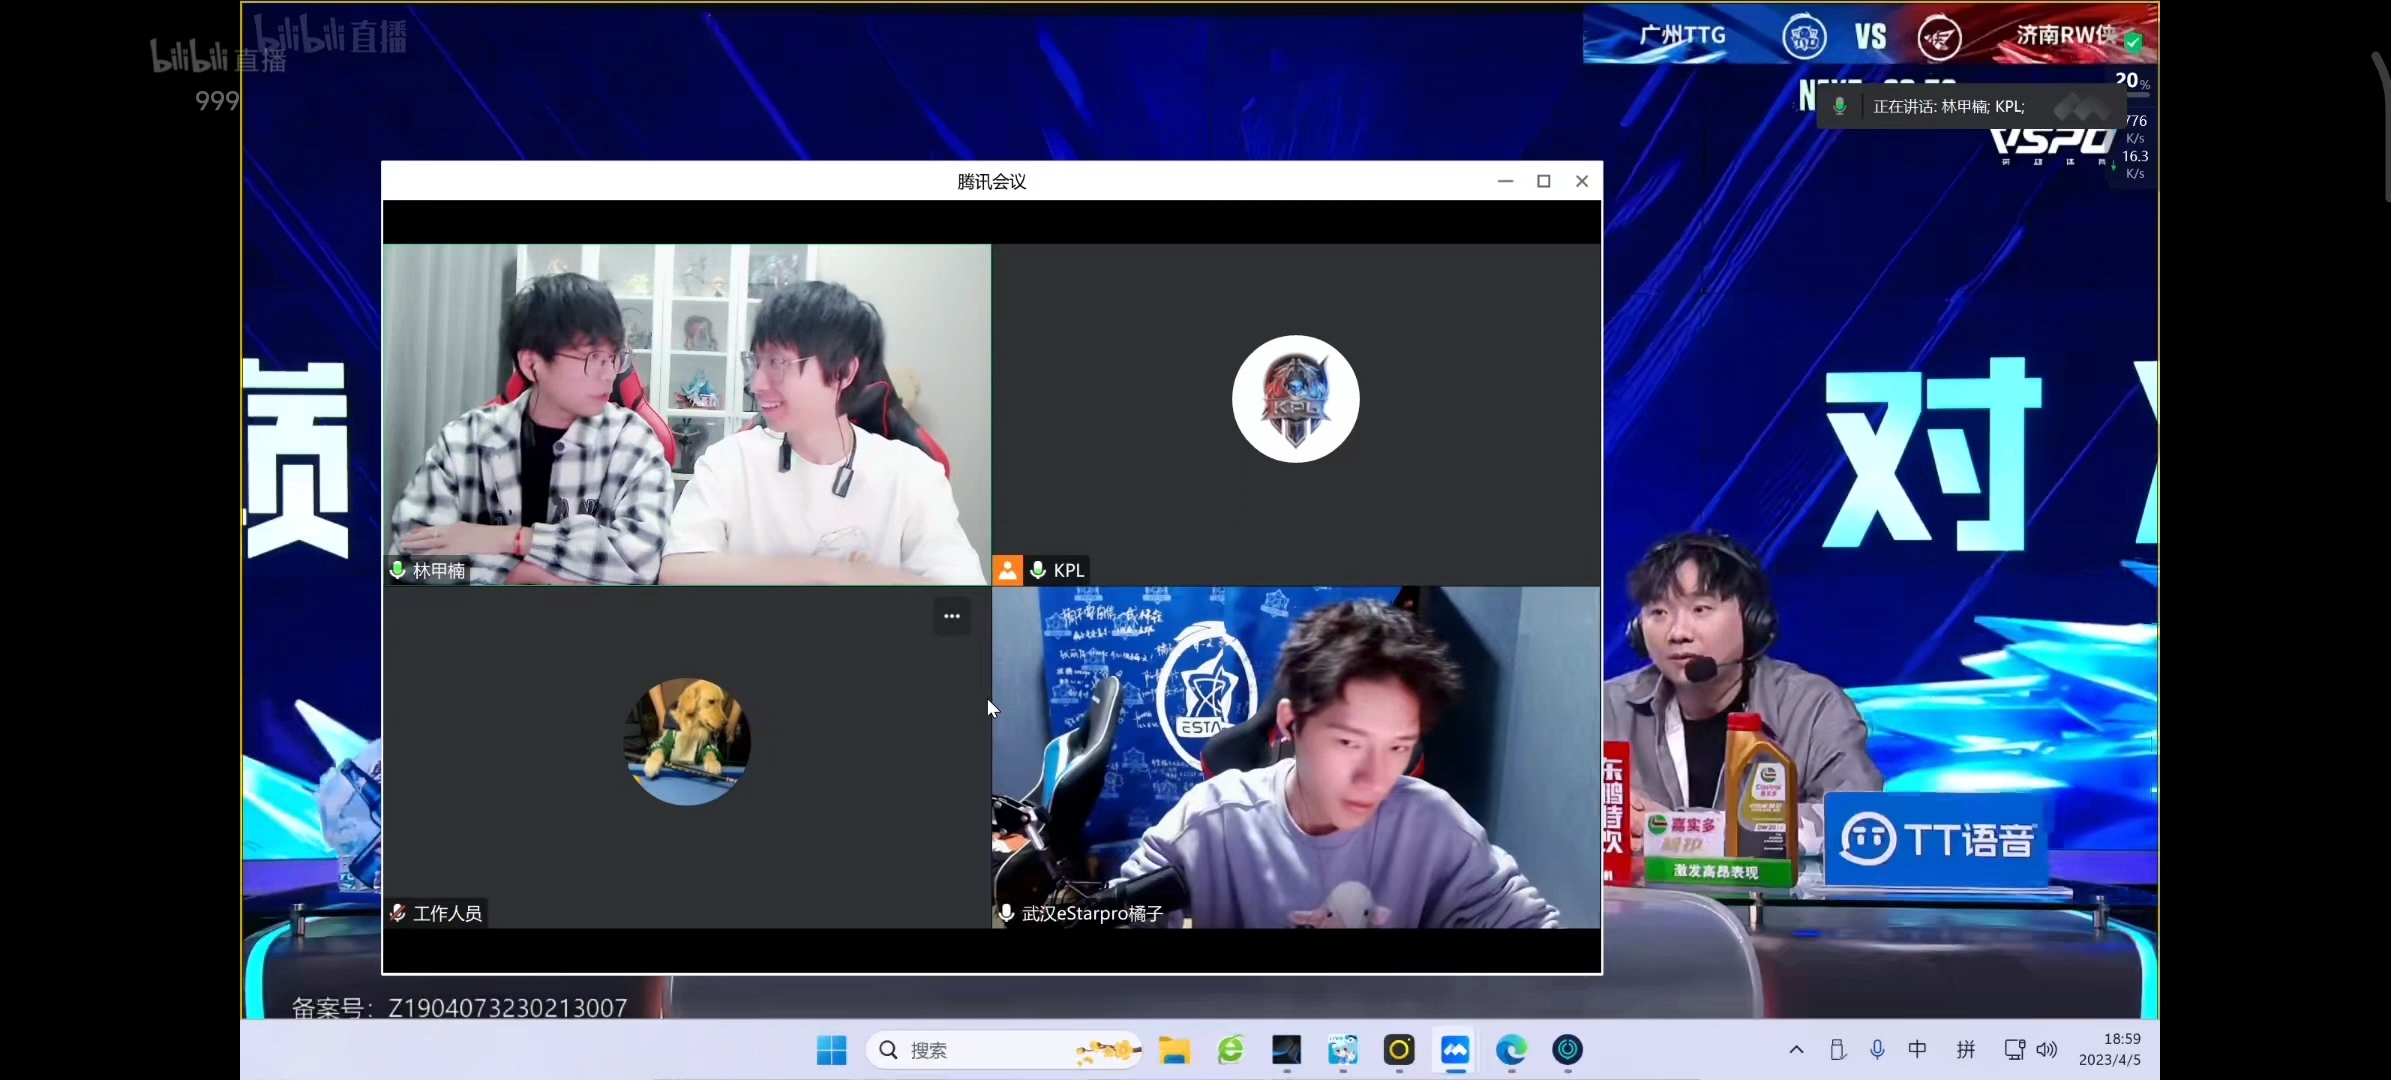This screenshot has width=2391, height=1080.
Task: Launch Microsoft Edge from the taskbar
Action: pyautogui.click(x=1511, y=1050)
